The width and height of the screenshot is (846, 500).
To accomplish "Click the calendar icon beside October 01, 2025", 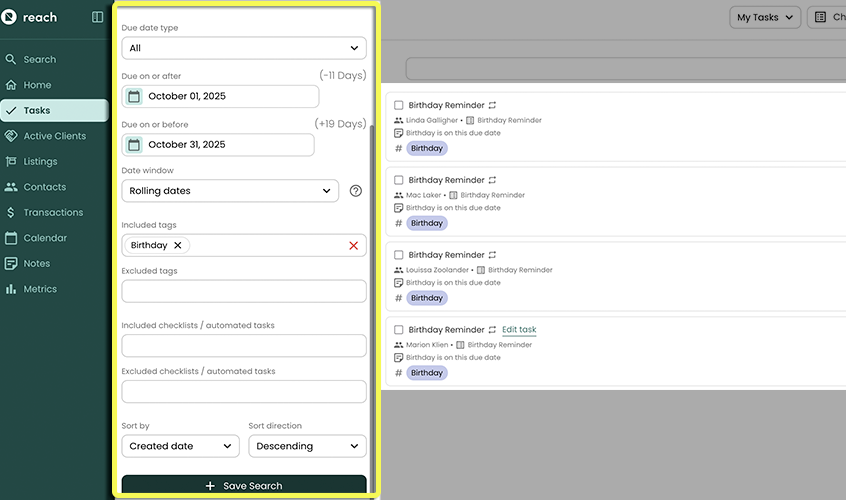I will 134,96.
